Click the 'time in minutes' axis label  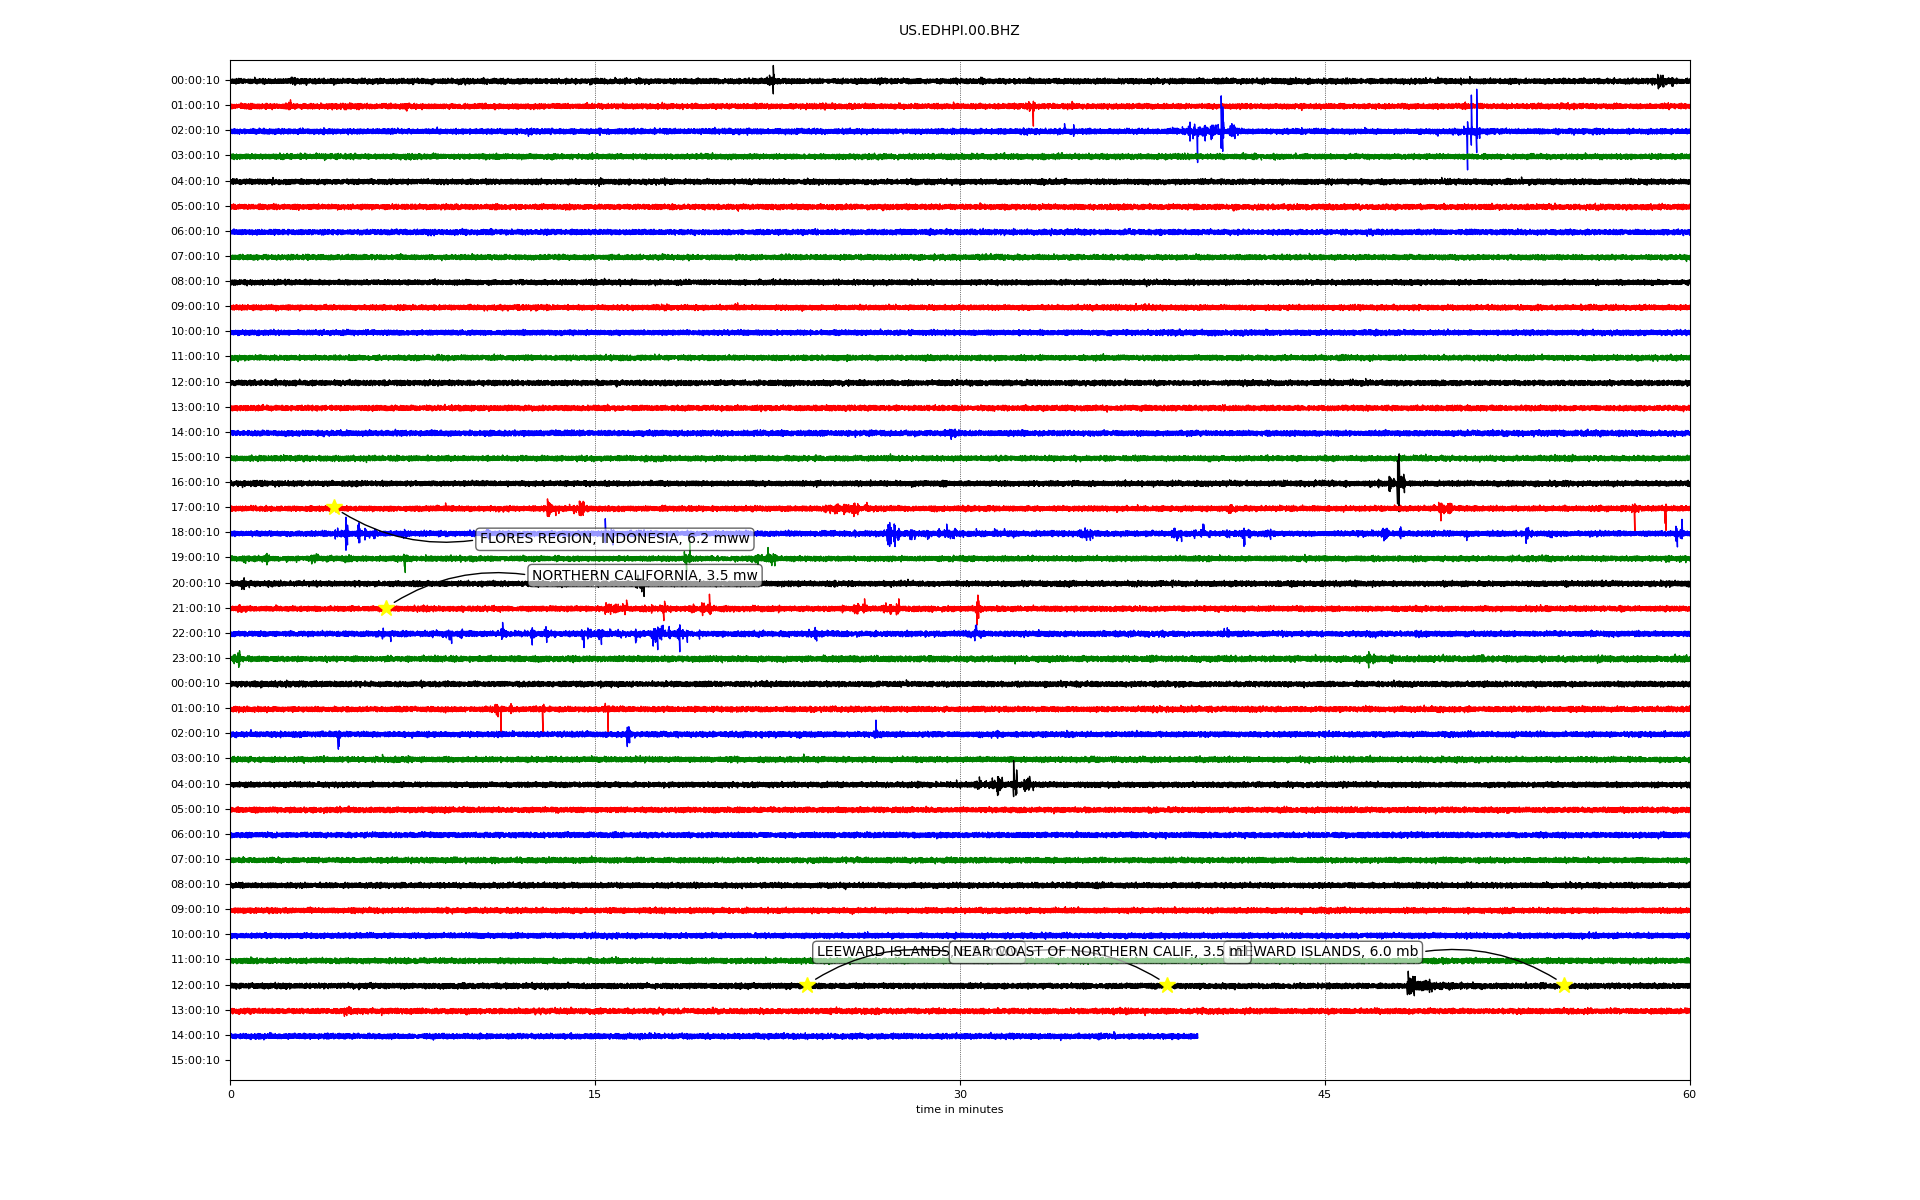click(x=959, y=1109)
